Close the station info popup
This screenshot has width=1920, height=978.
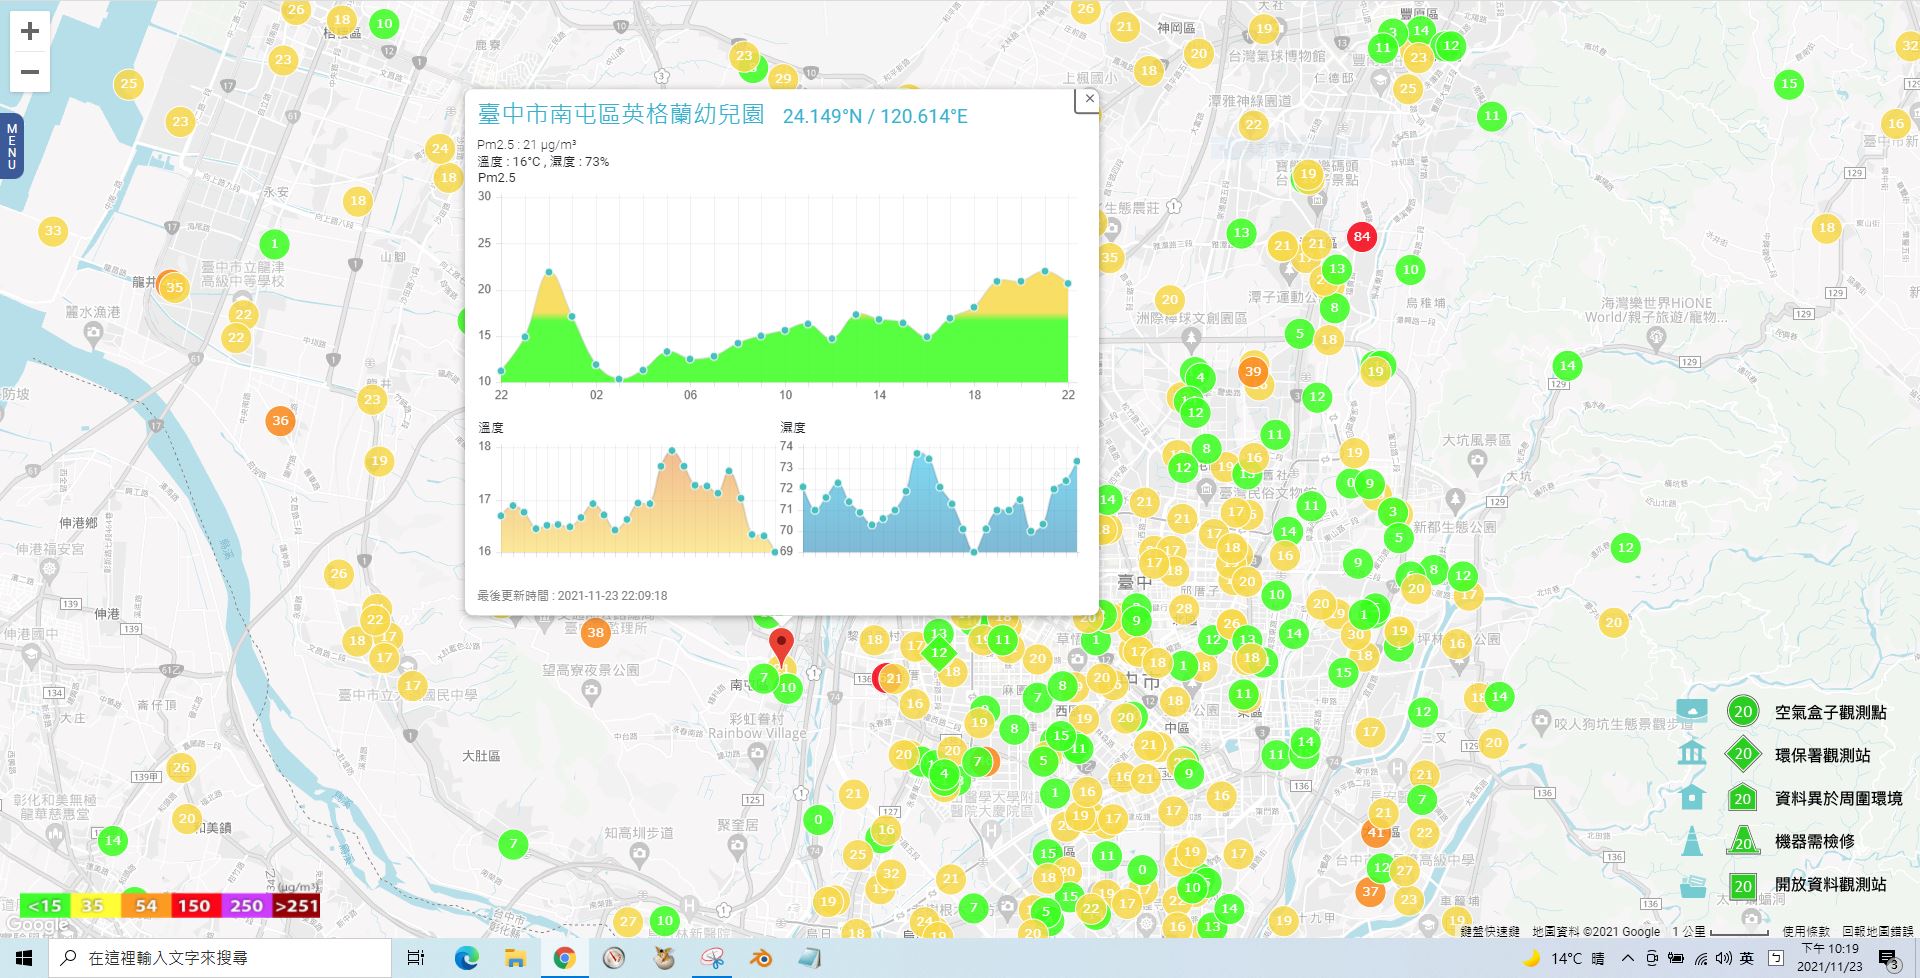1089,99
